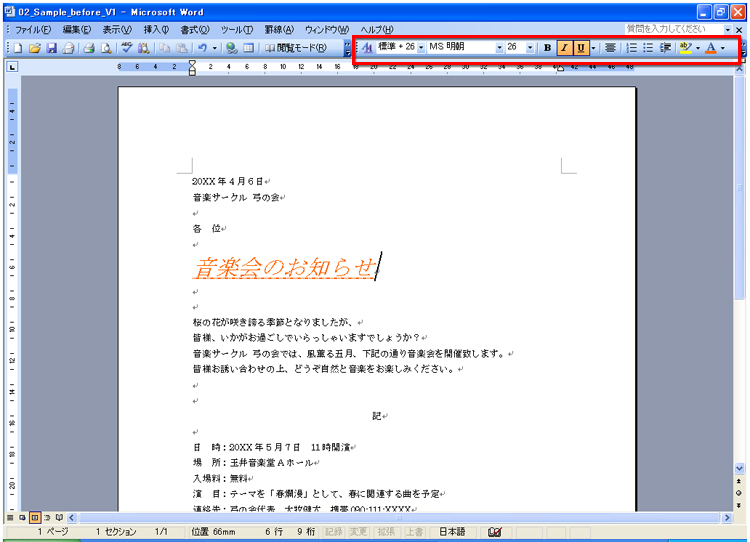This screenshot has width=750, height=542.
Task: Click the tab selector at ruler corner
Action: click(x=12, y=67)
